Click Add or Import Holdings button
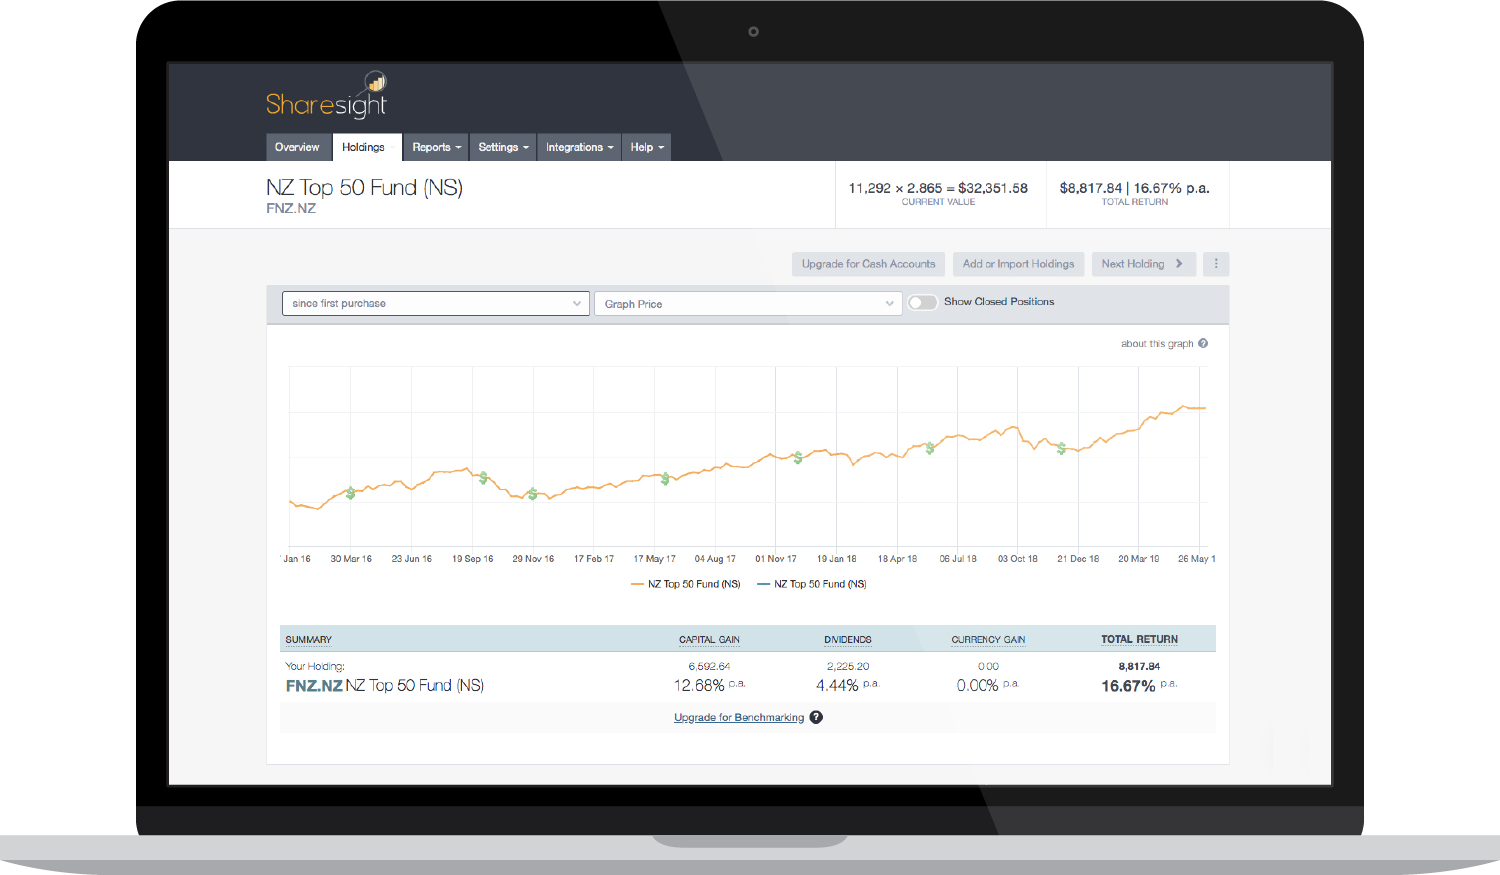 coord(1018,264)
